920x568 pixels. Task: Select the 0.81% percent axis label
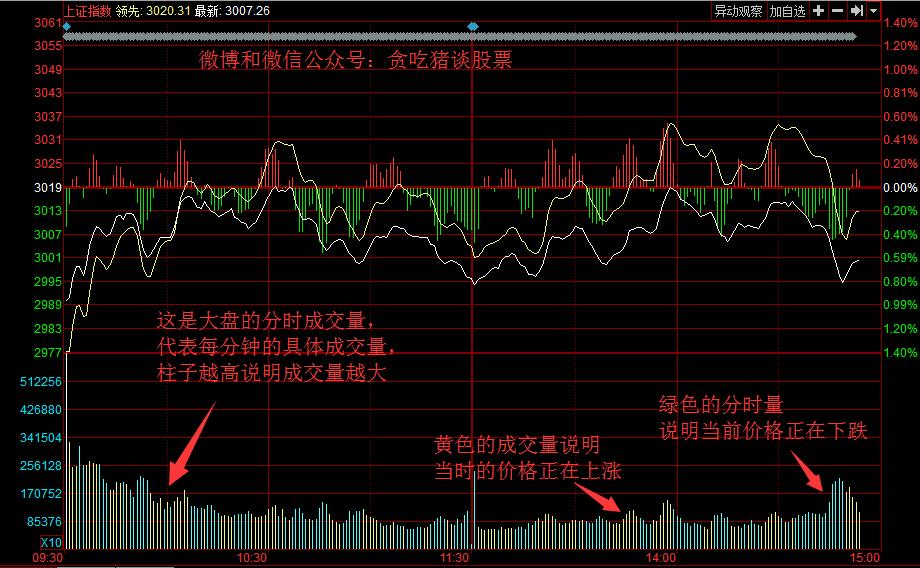coord(901,93)
